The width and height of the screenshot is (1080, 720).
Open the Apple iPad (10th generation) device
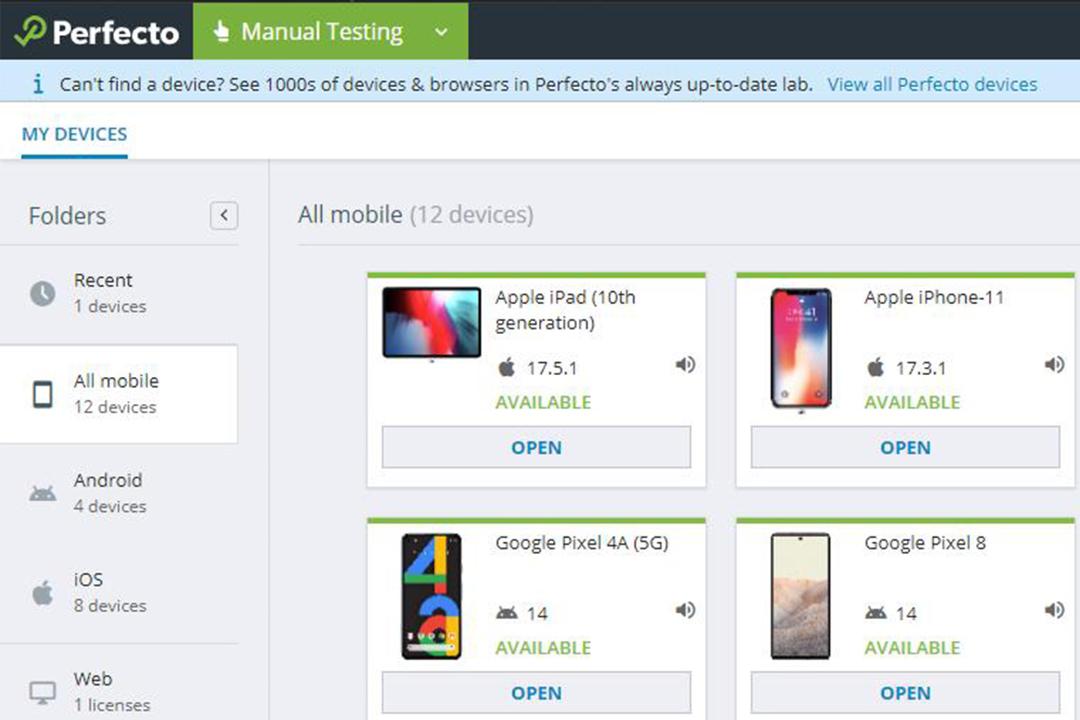(537, 447)
